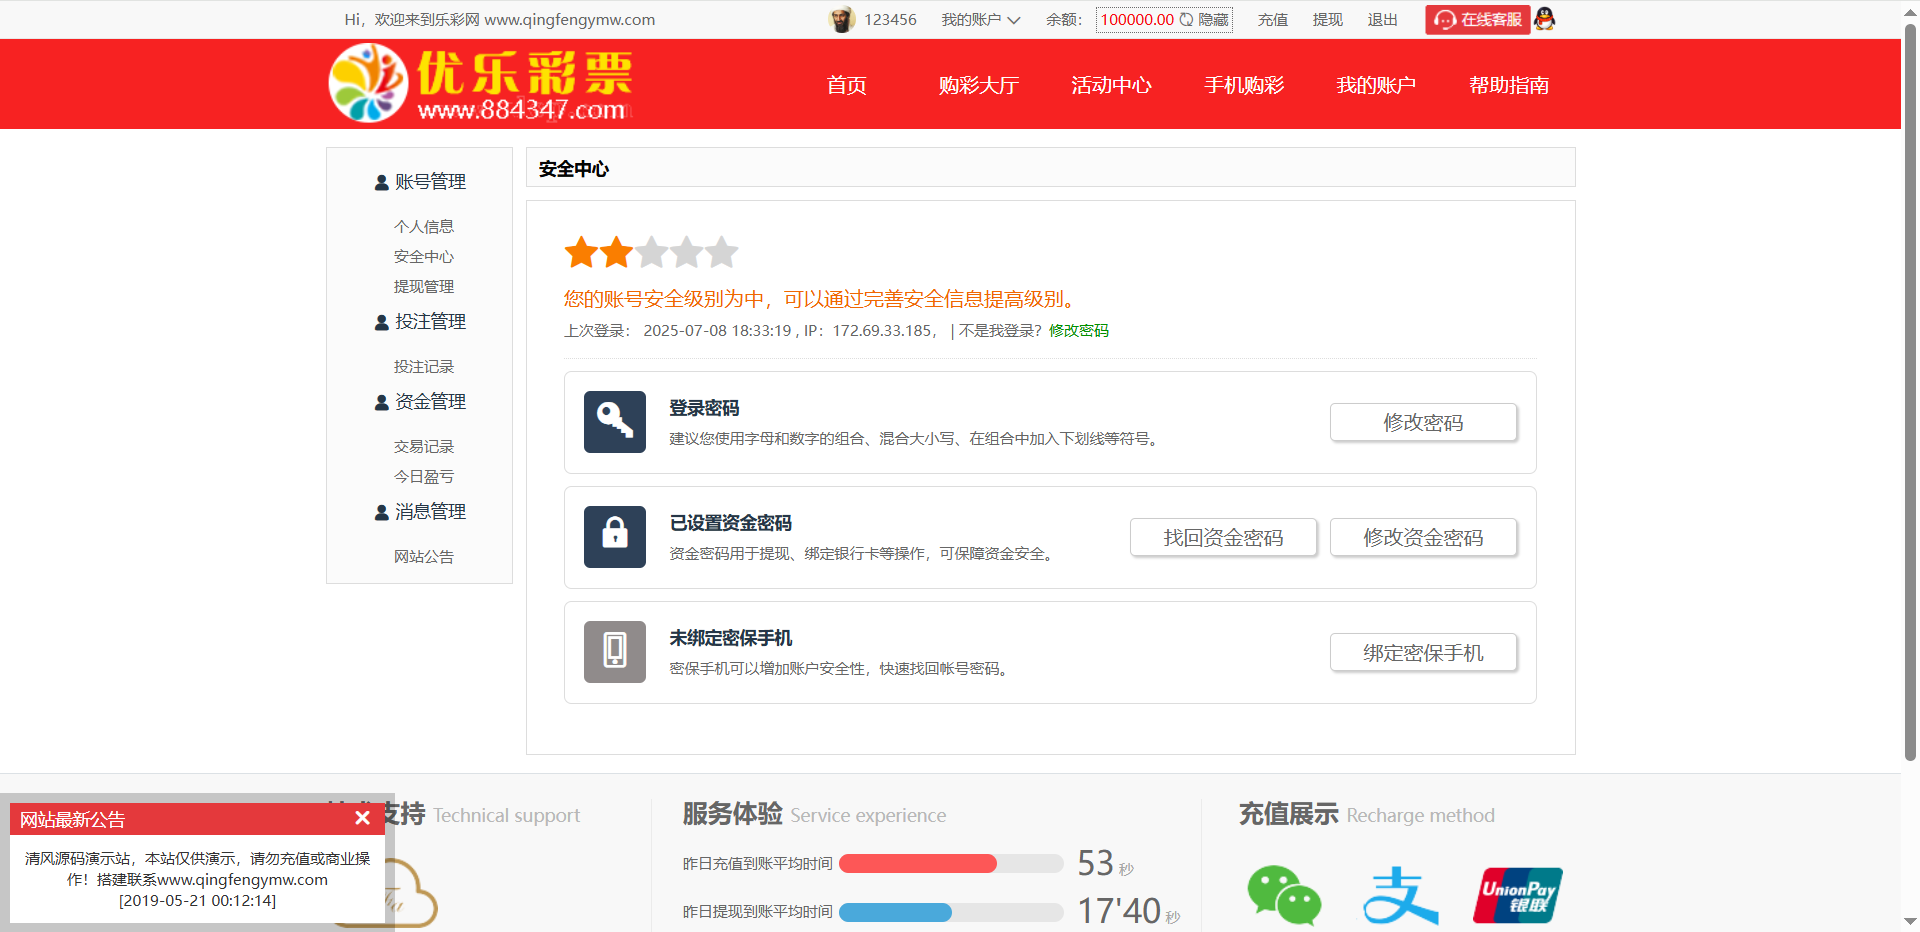
Task: Click the QQ penguin icon
Action: (x=1545, y=19)
